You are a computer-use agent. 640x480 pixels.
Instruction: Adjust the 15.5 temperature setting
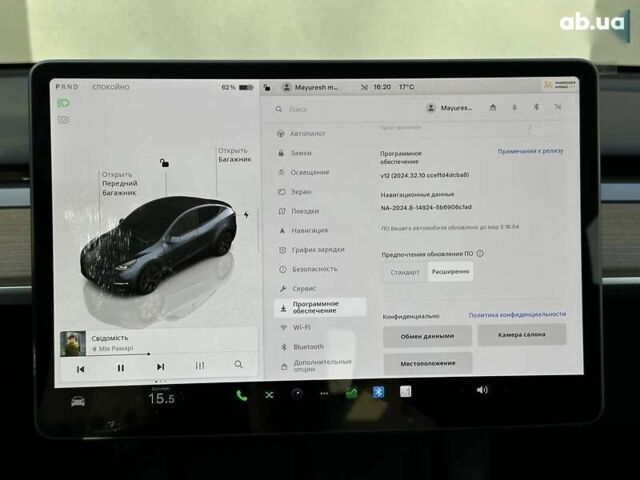[162, 398]
